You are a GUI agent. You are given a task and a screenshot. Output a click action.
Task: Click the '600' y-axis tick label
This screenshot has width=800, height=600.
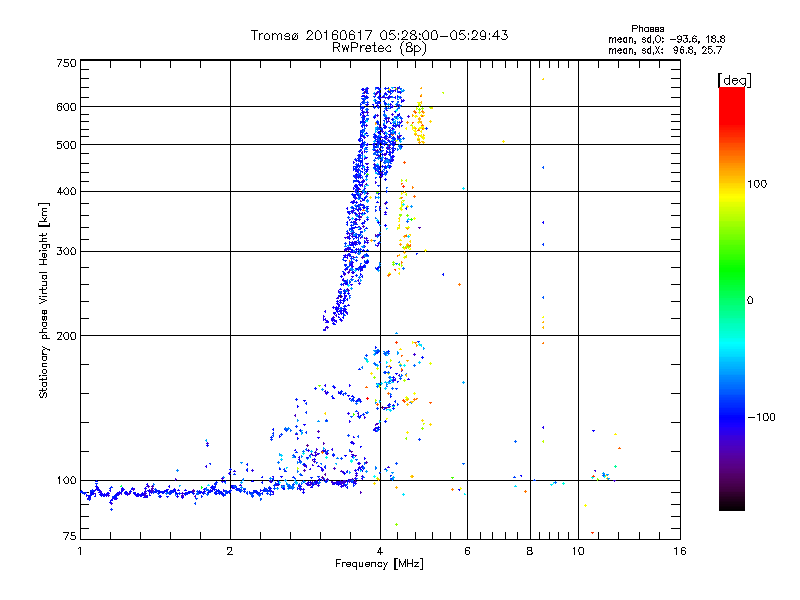pyautogui.click(x=66, y=107)
